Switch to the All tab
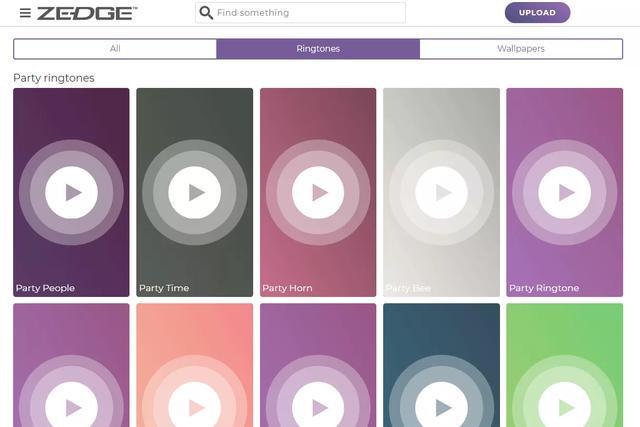The image size is (640, 427). tap(115, 49)
